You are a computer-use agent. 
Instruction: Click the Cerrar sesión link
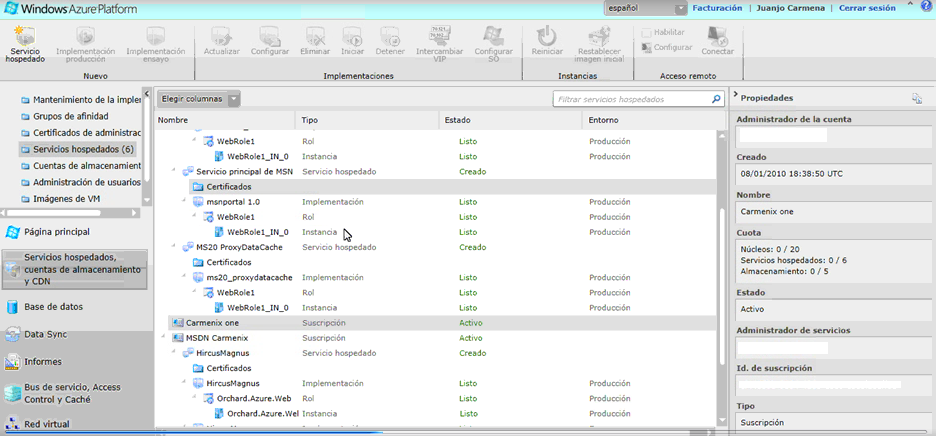pyautogui.click(x=867, y=8)
